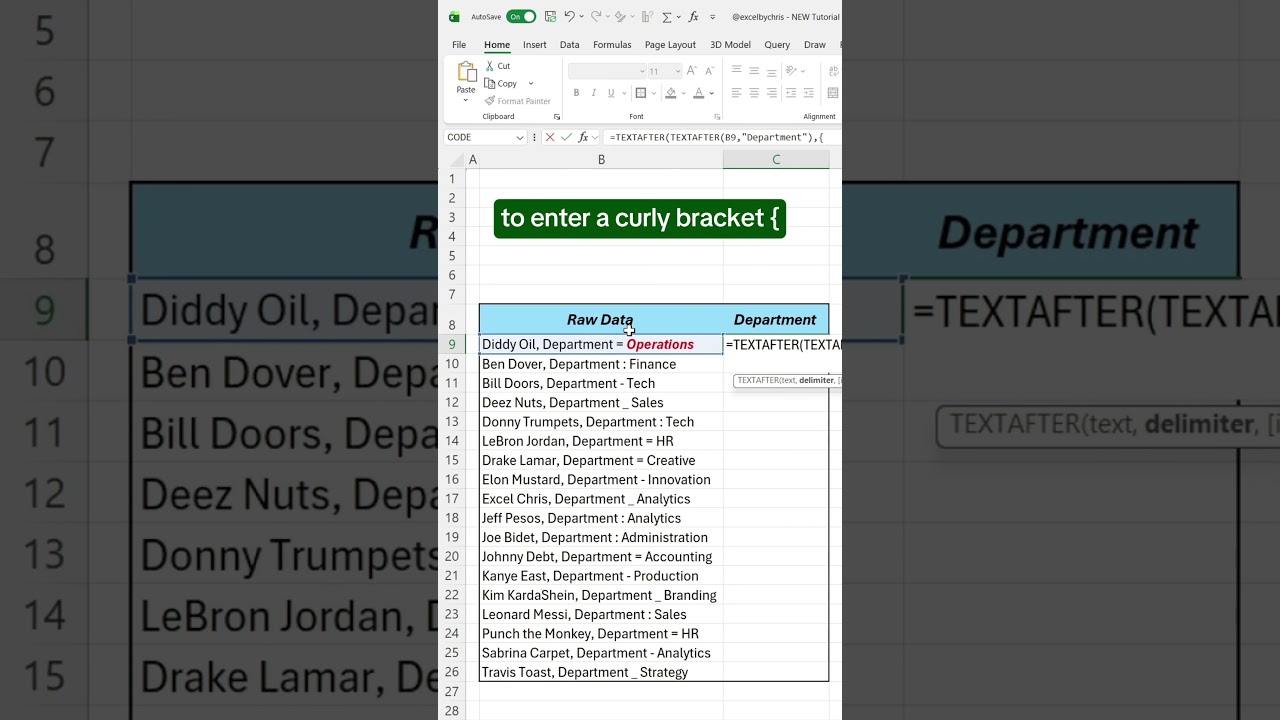
Task: Undo the last action
Action: pyautogui.click(x=569, y=16)
